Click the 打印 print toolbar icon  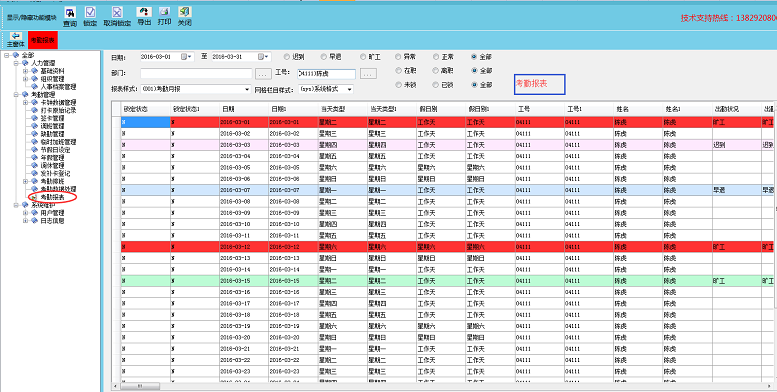click(165, 11)
